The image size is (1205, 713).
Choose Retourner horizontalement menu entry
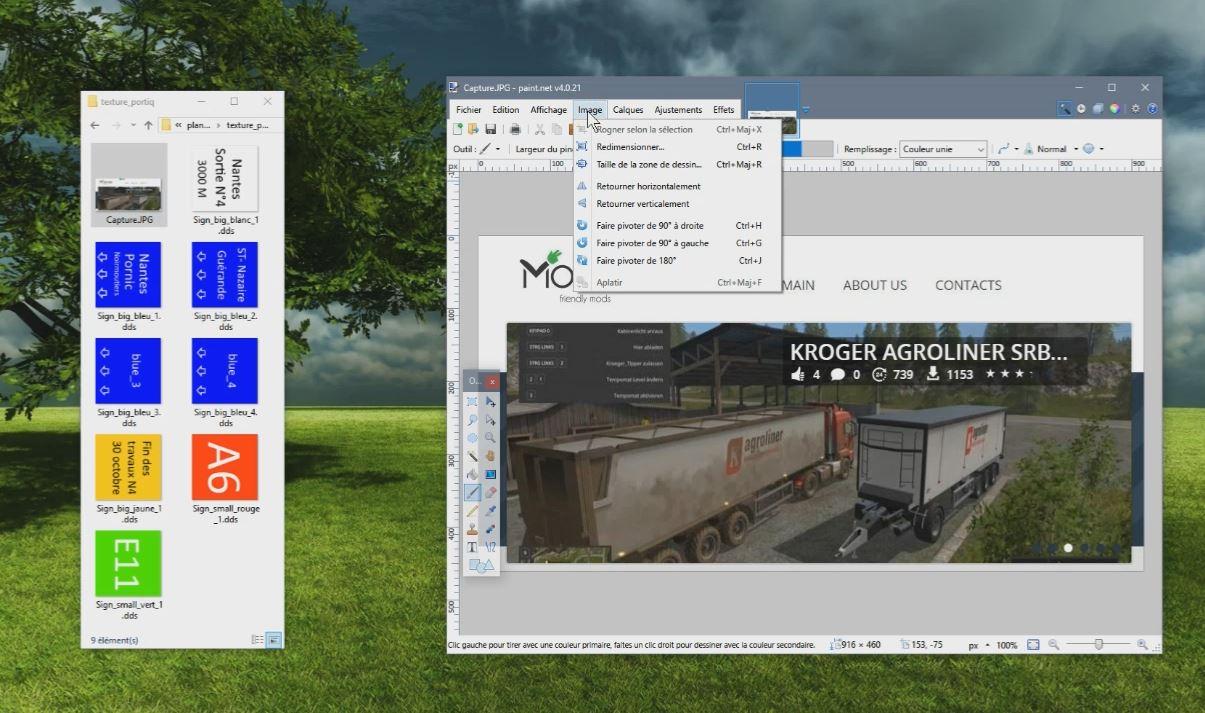pos(648,186)
